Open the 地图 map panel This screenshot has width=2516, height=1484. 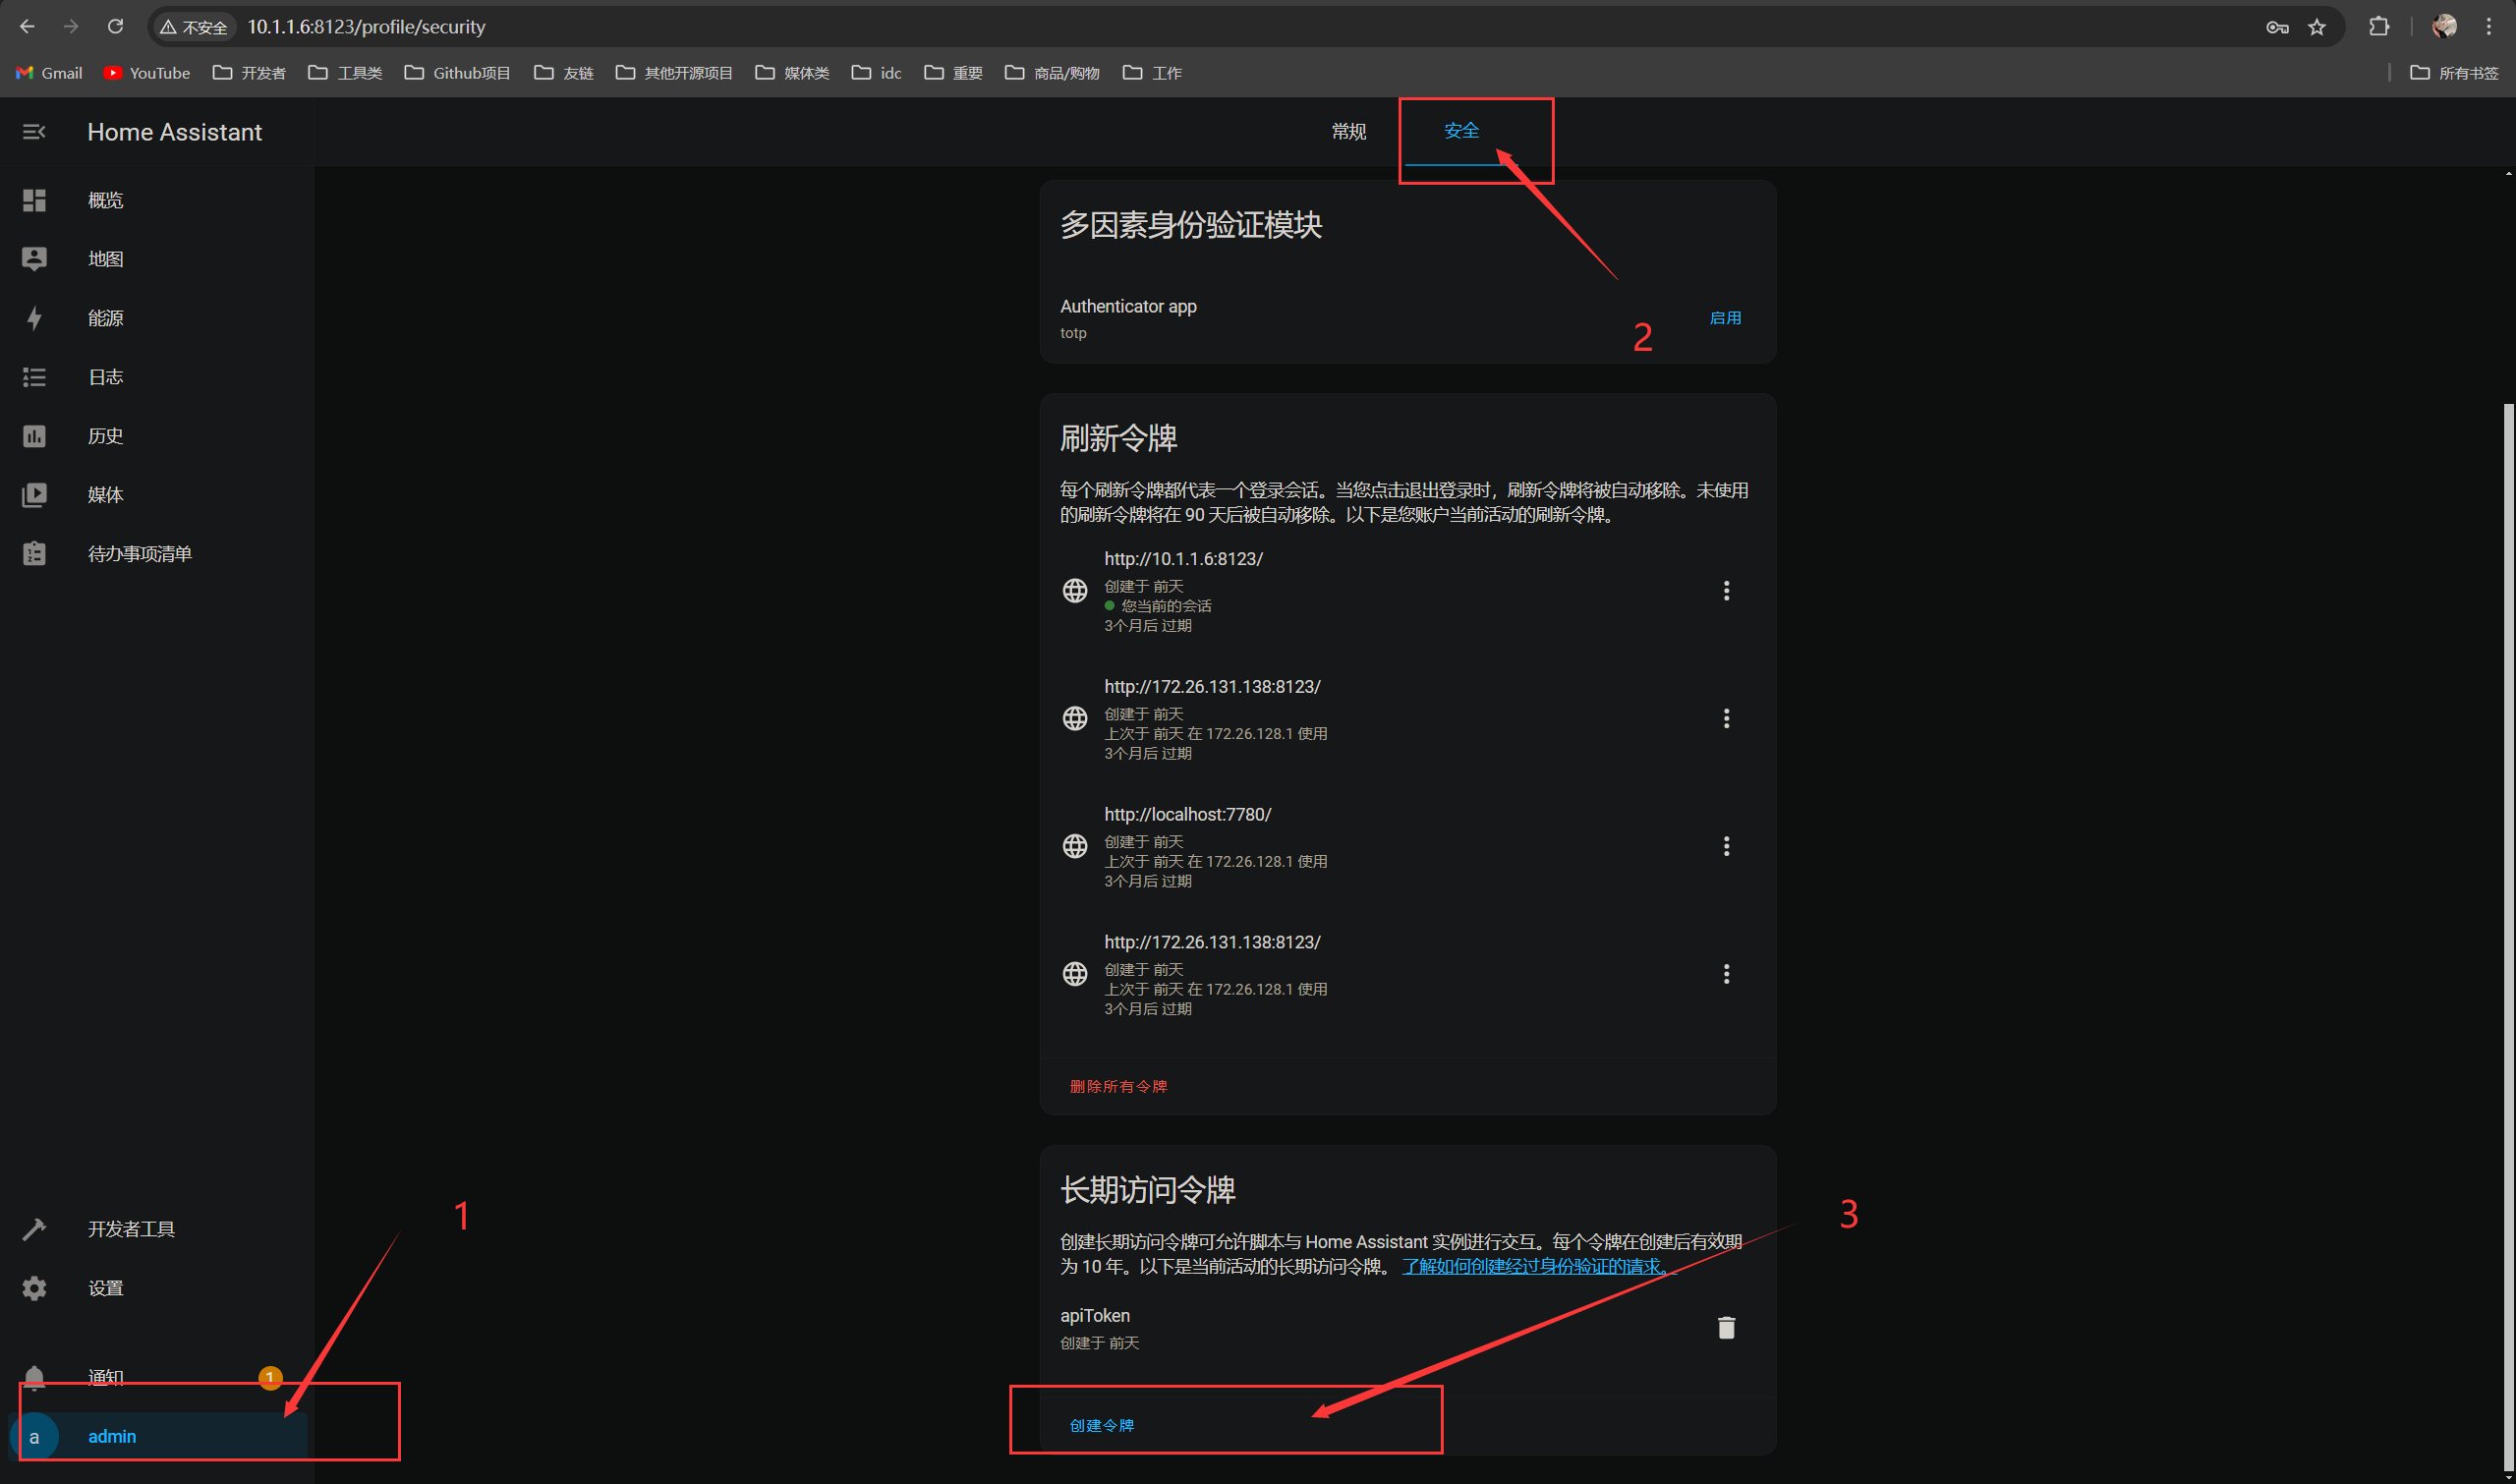click(x=105, y=259)
